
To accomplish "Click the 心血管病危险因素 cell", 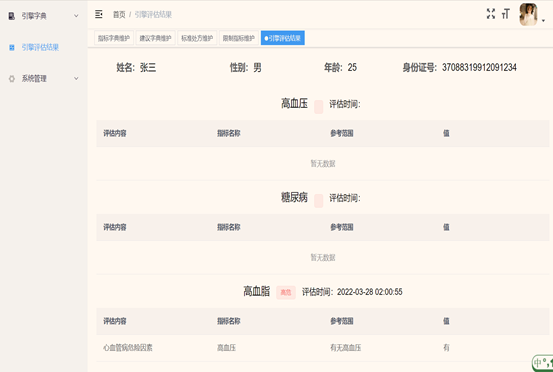I will pyautogui.click(x=128, y=348).
